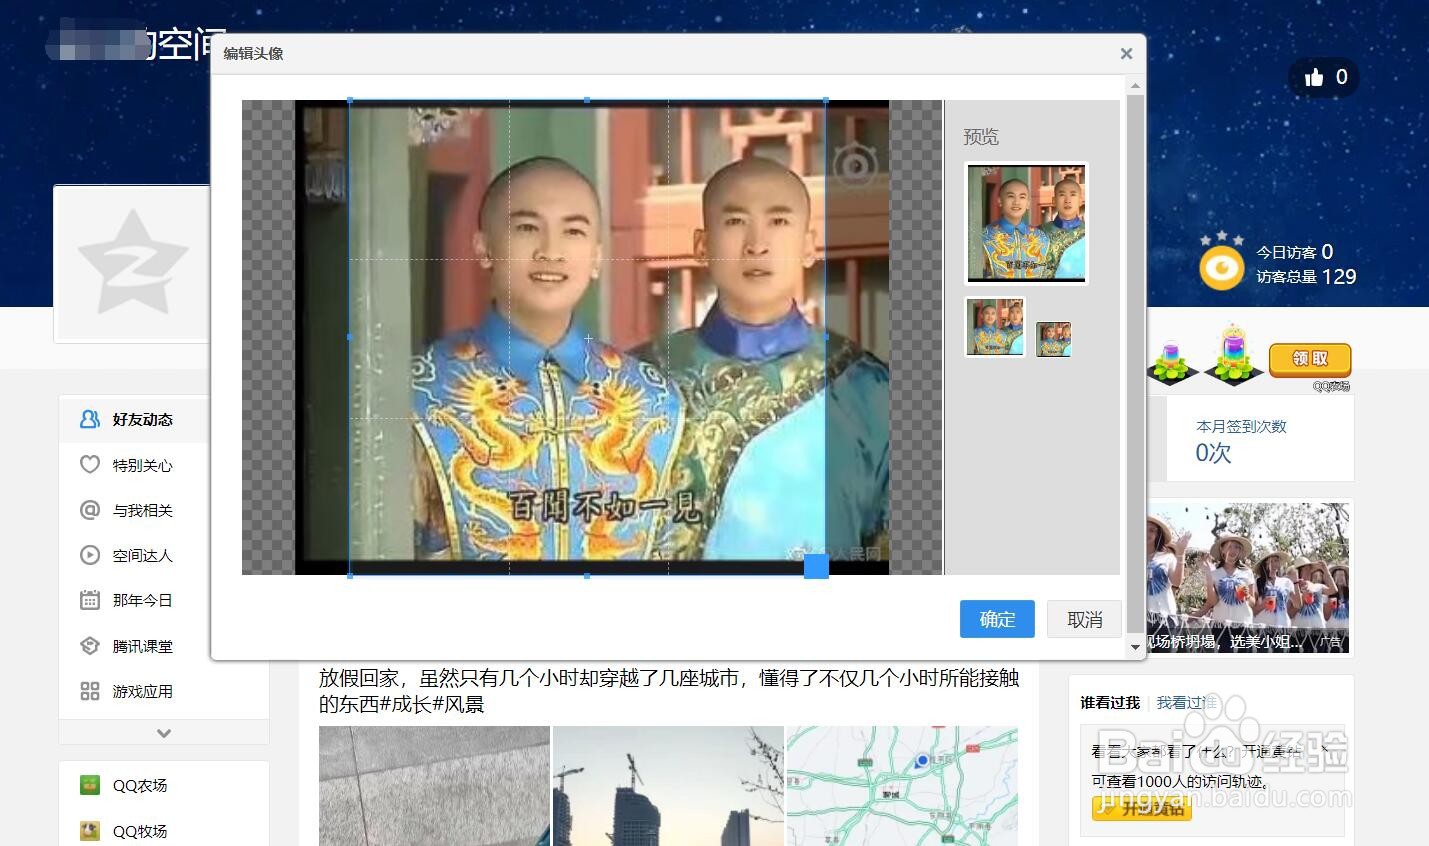The width and height of the screenshot is (1429, 846).
Task: Click the large avatar preview thumbnail
Action: point(1026,223)
